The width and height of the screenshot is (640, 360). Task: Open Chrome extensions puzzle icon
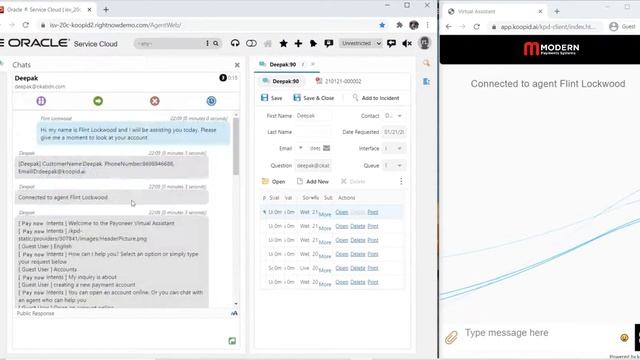[399, 25]
